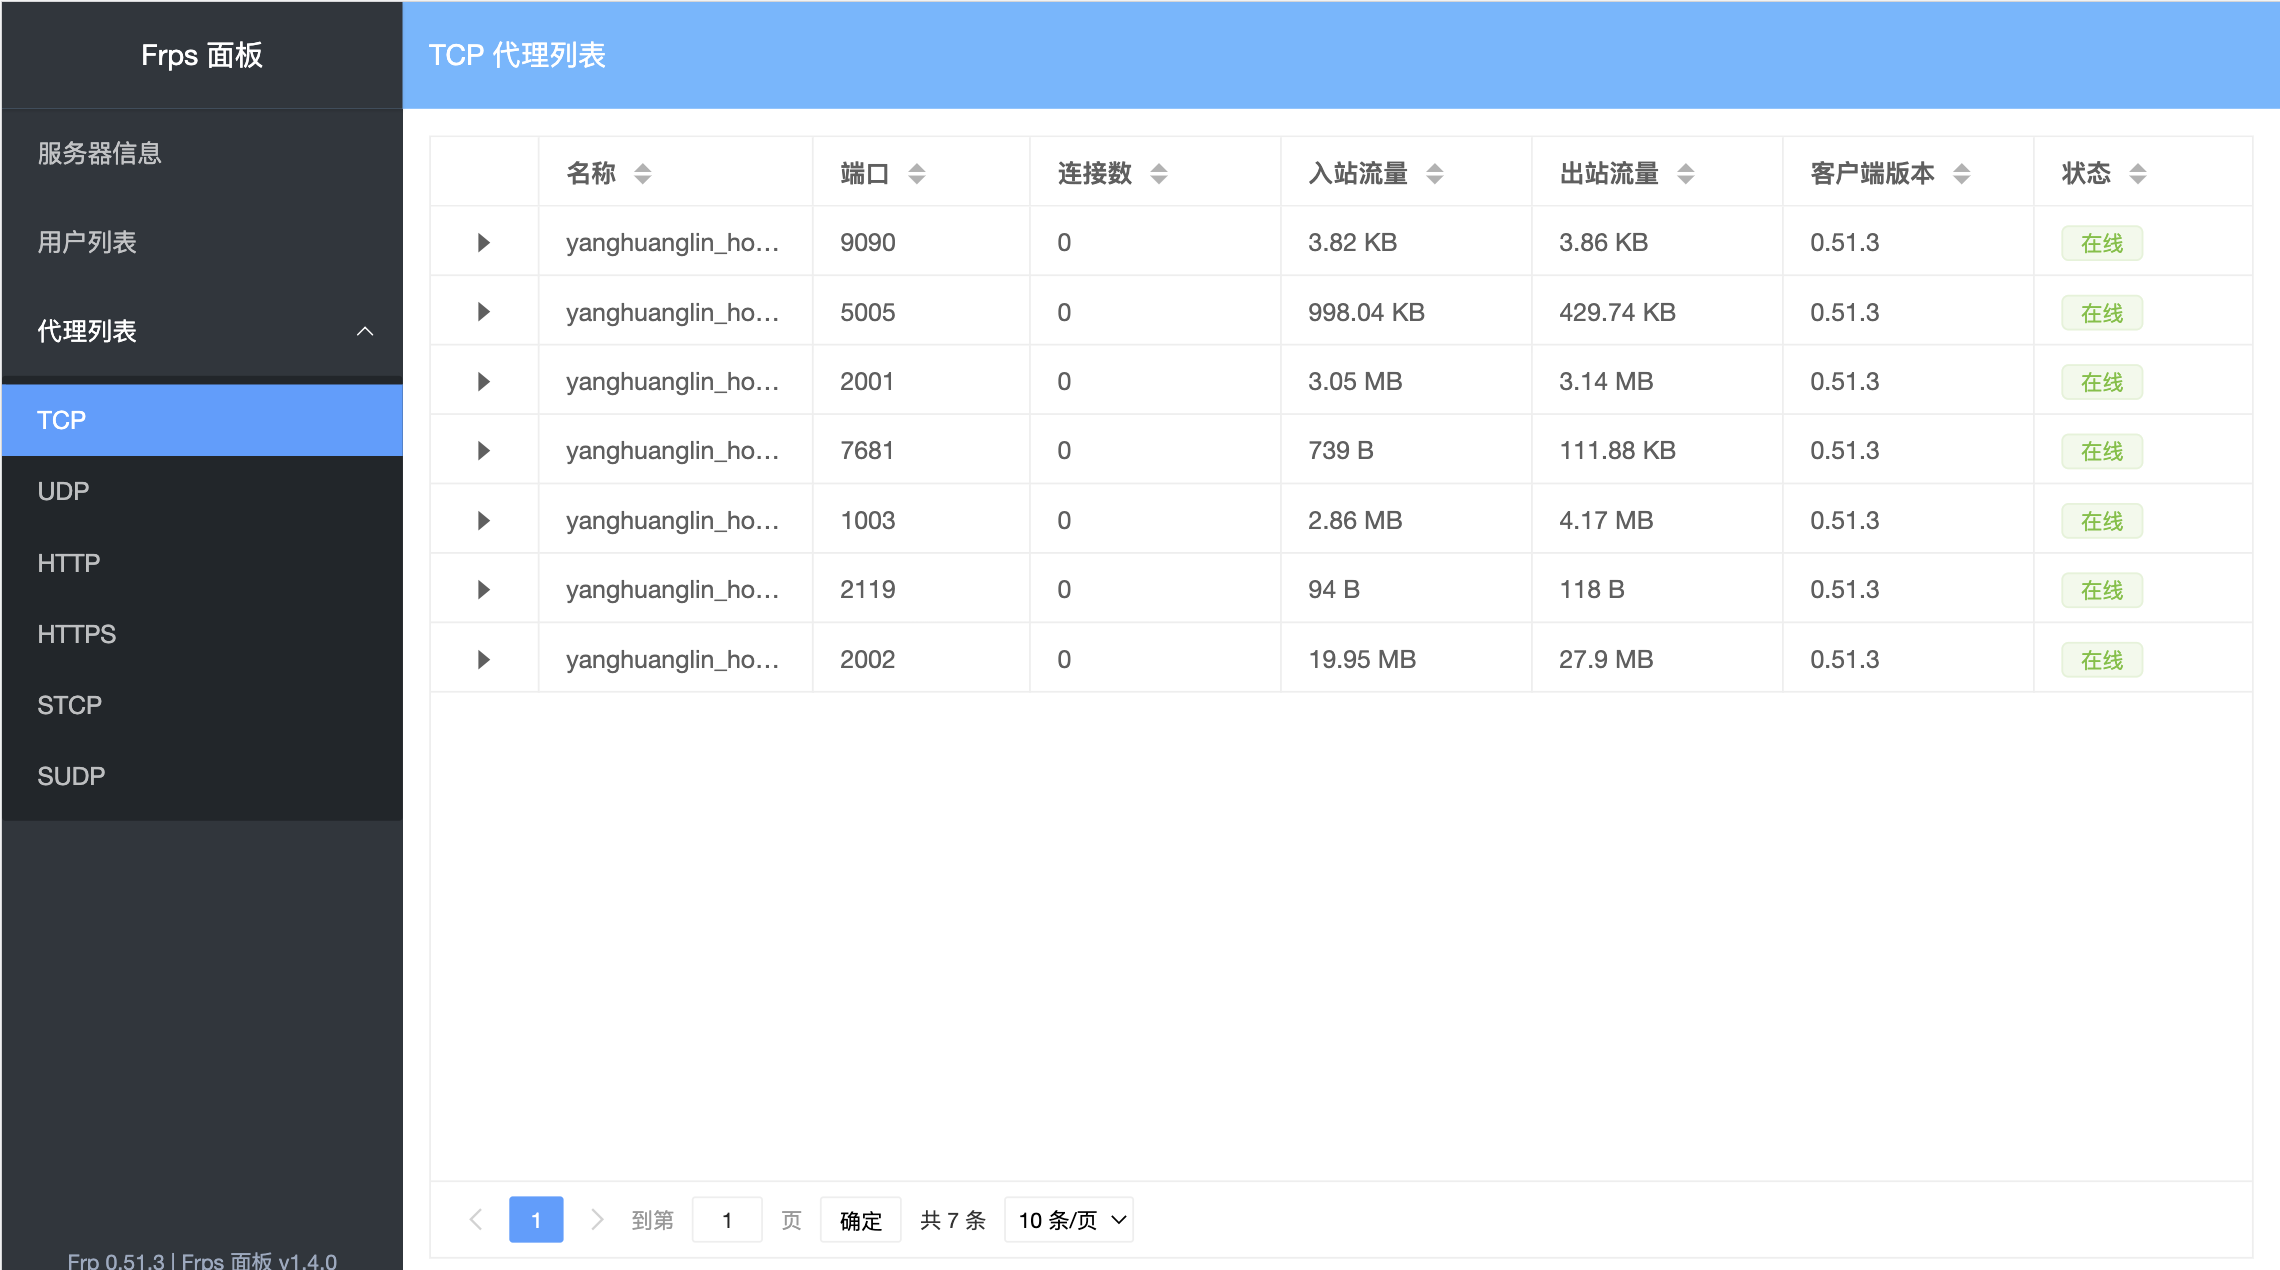
Task: Go to the next page with the arrow
Action: click(598, 1219)
